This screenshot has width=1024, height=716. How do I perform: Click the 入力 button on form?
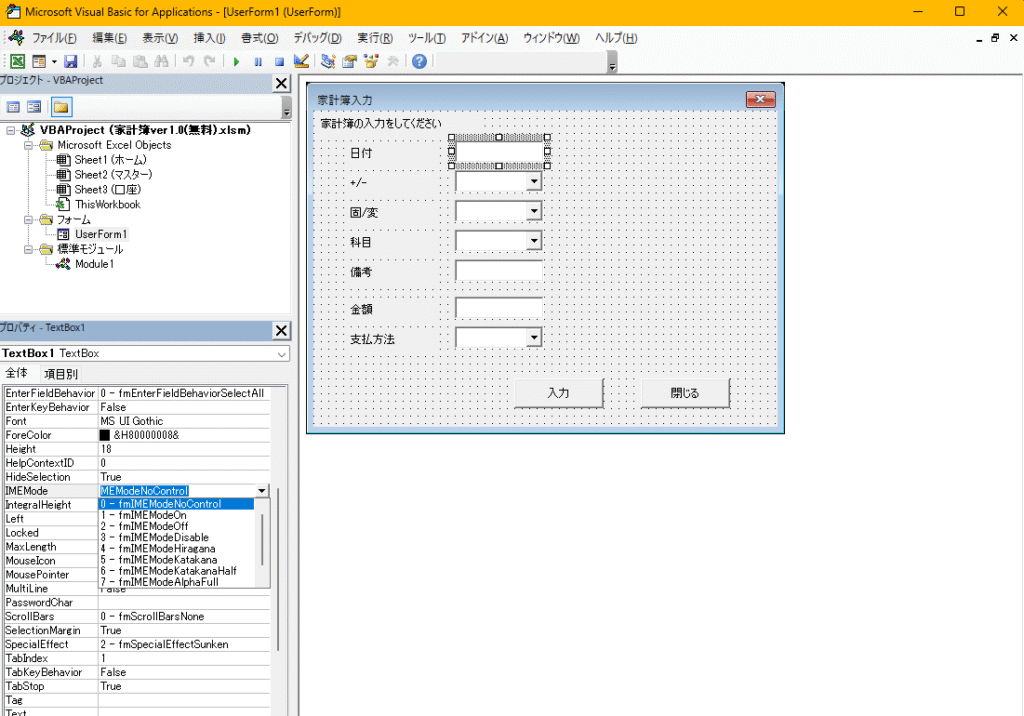pos(558,393)
